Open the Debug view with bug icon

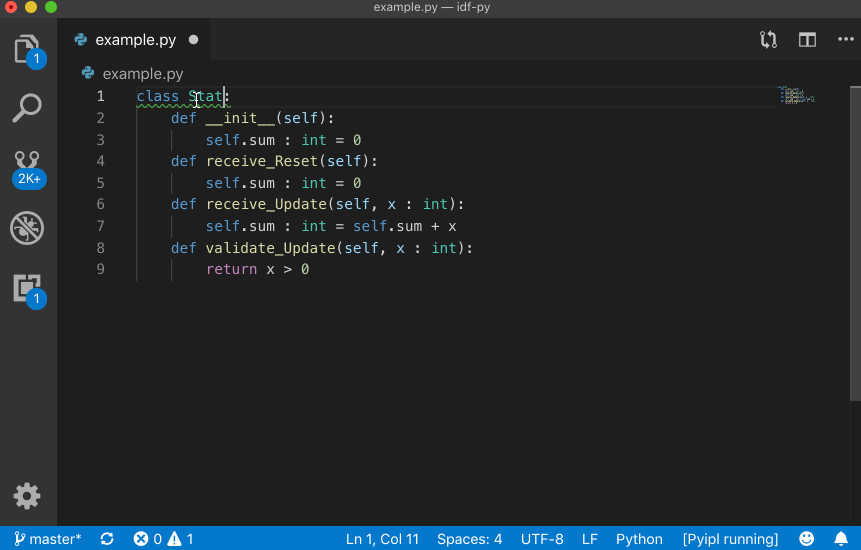[x=27, y=228]
